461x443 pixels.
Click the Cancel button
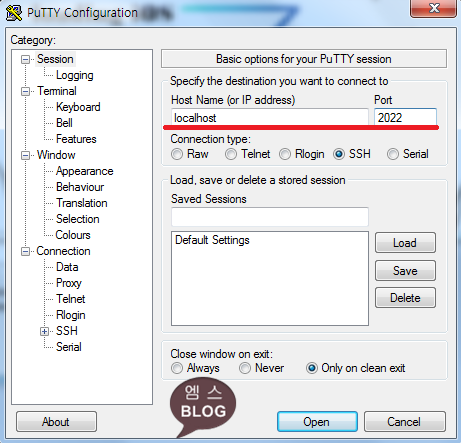[405, 422]
